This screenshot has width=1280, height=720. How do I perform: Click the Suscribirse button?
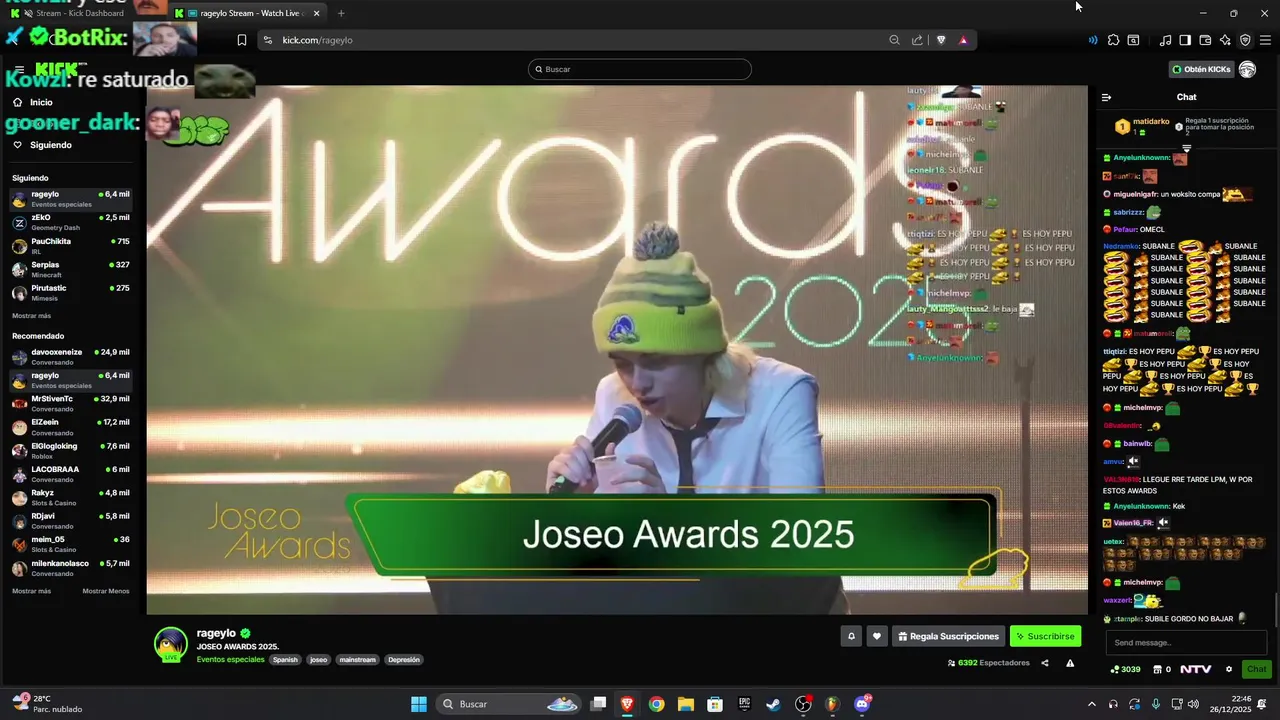(x=1045, y=636)
